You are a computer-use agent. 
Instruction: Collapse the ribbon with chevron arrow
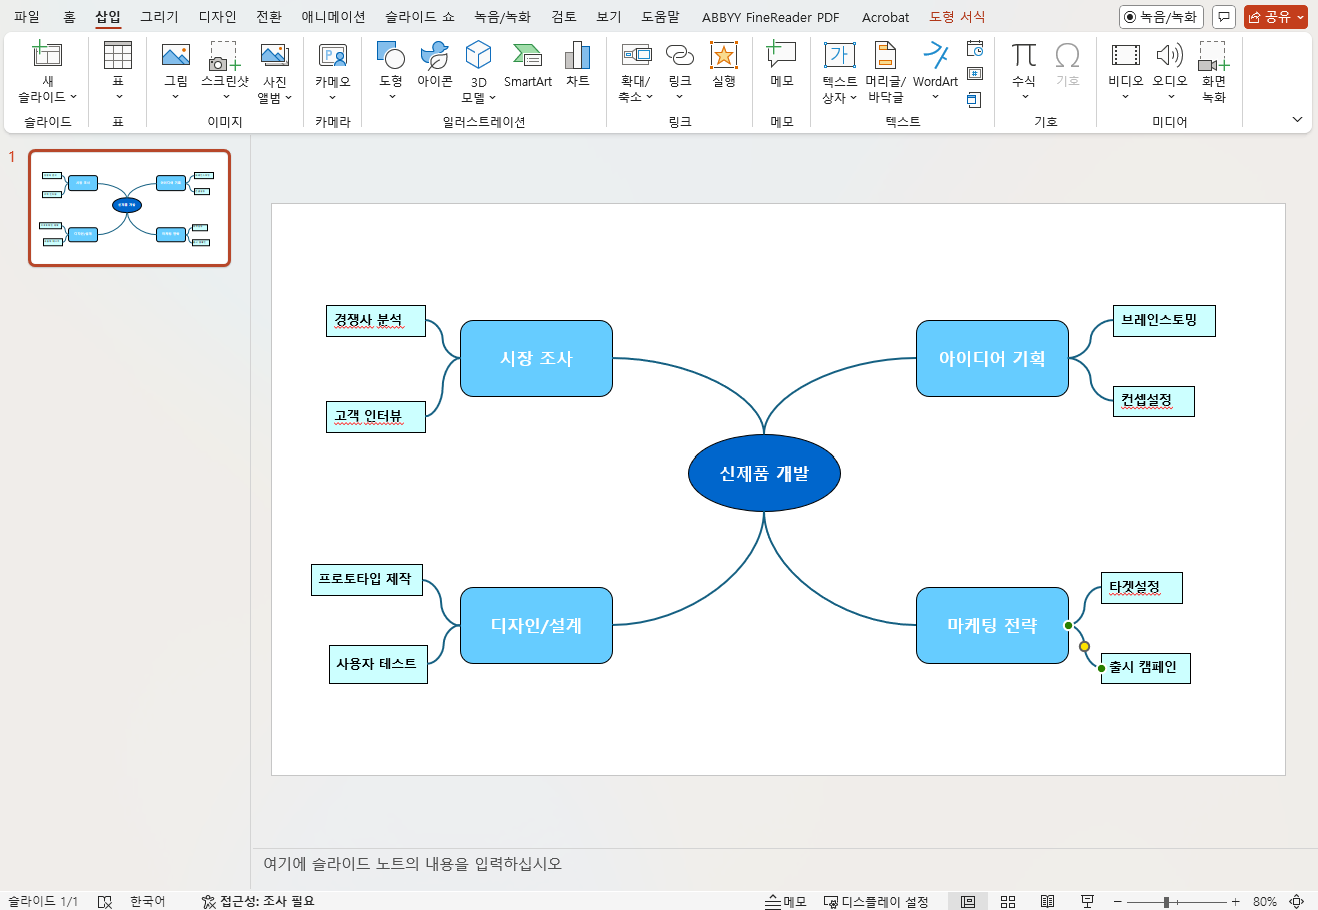click(x=1298, y=120)
